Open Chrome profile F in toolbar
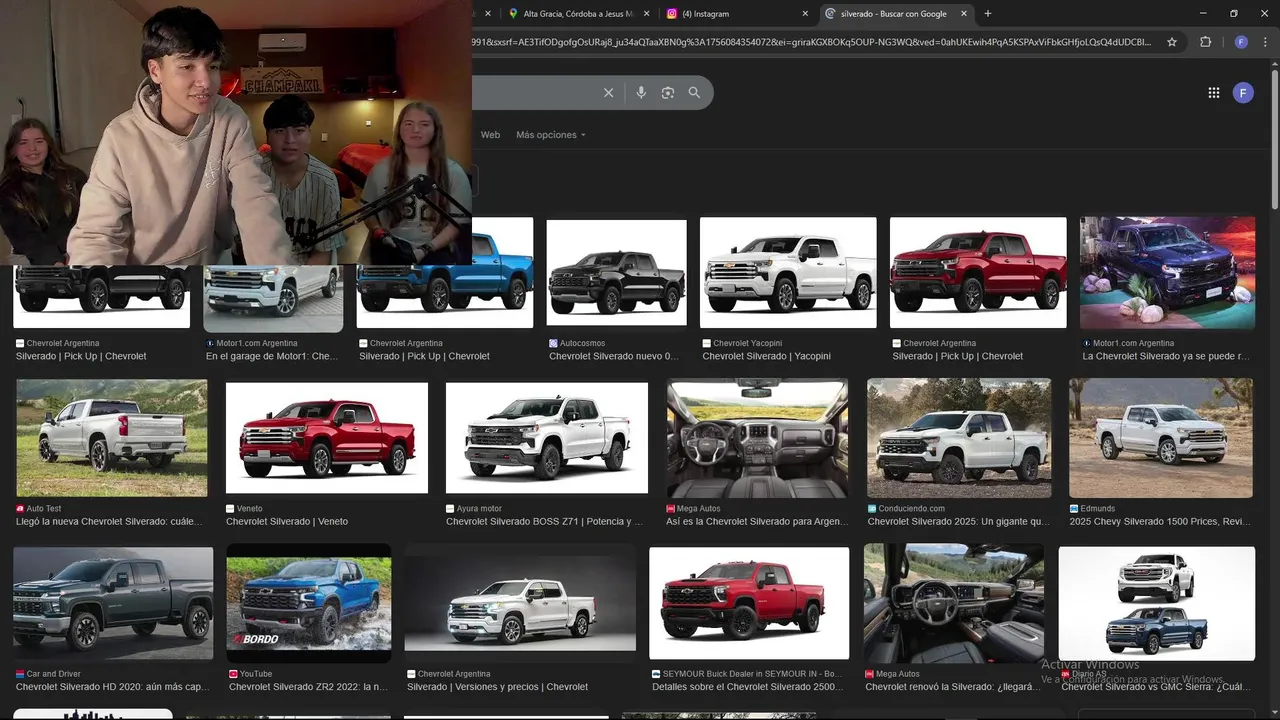 coord(1241,42)
